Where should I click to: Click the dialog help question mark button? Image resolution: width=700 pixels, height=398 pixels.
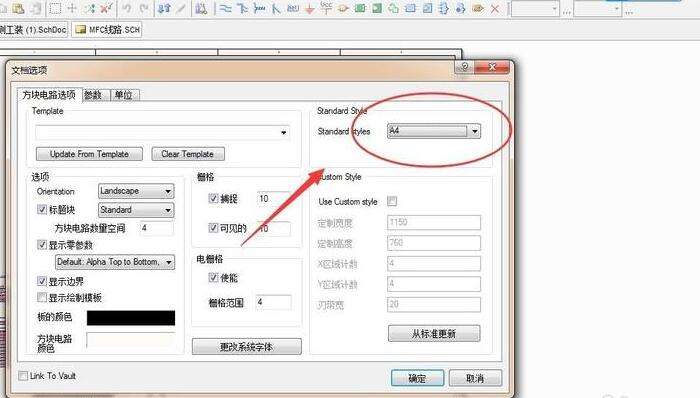(464, 67)
